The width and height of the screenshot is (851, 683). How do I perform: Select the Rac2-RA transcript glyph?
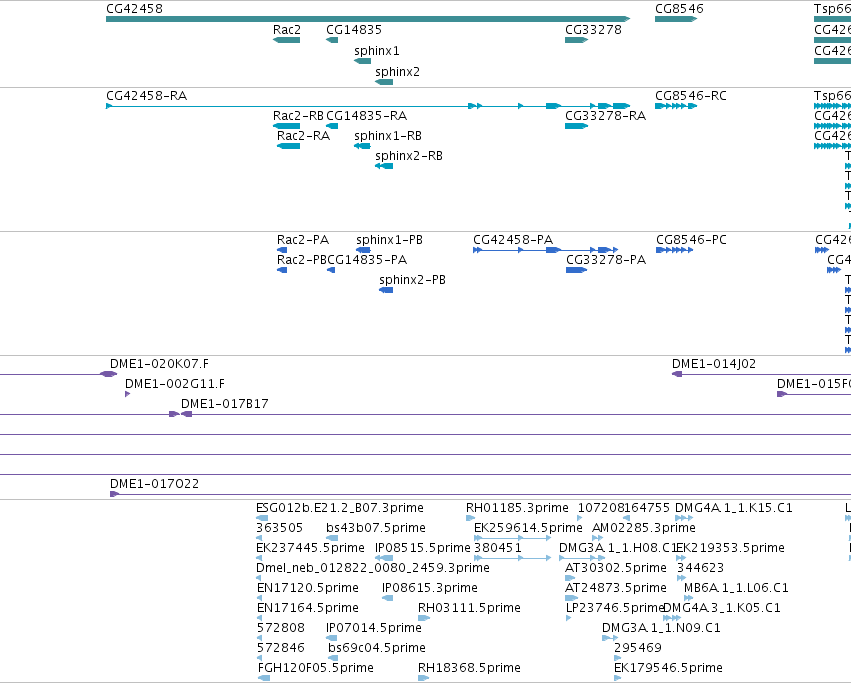pyautogui.click(x=288, y=146)
